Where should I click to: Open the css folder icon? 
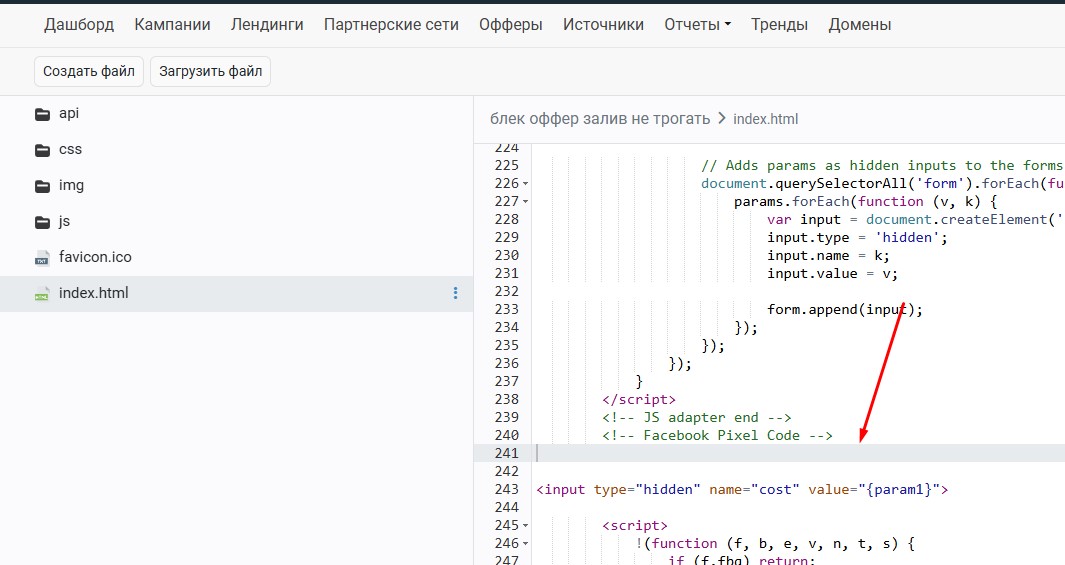(x=42, y=150)
